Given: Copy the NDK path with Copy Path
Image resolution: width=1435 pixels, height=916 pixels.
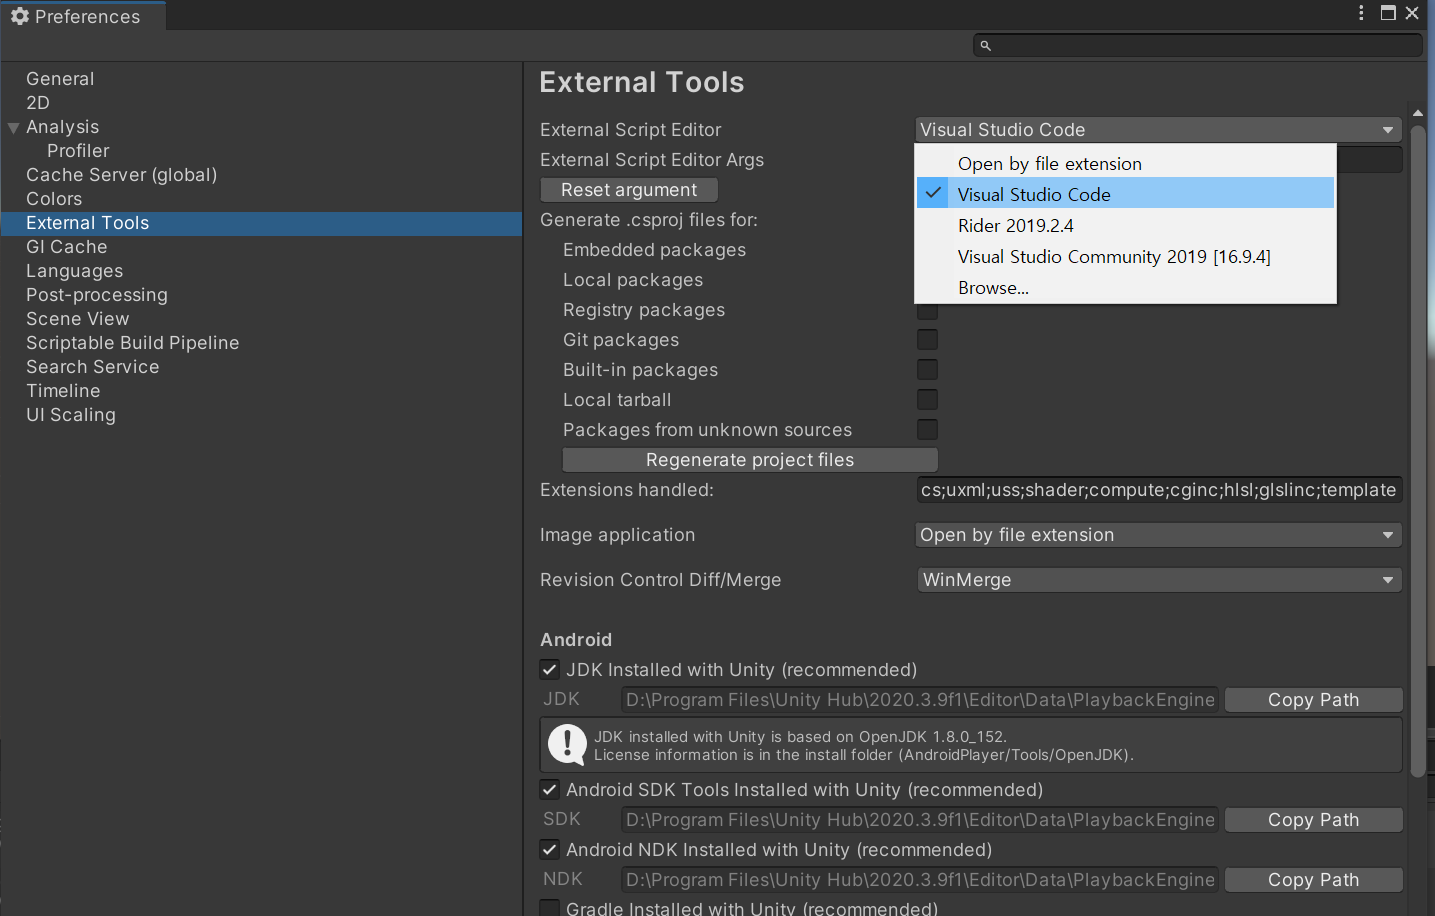Looking at the screenshot, I should tap(1313, 880).
